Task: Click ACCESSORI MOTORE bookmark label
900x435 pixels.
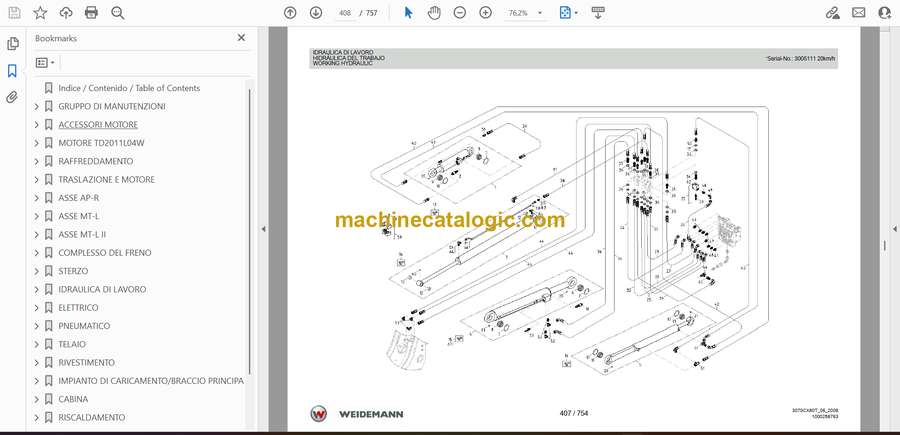Action: click(x=98, y=125)
